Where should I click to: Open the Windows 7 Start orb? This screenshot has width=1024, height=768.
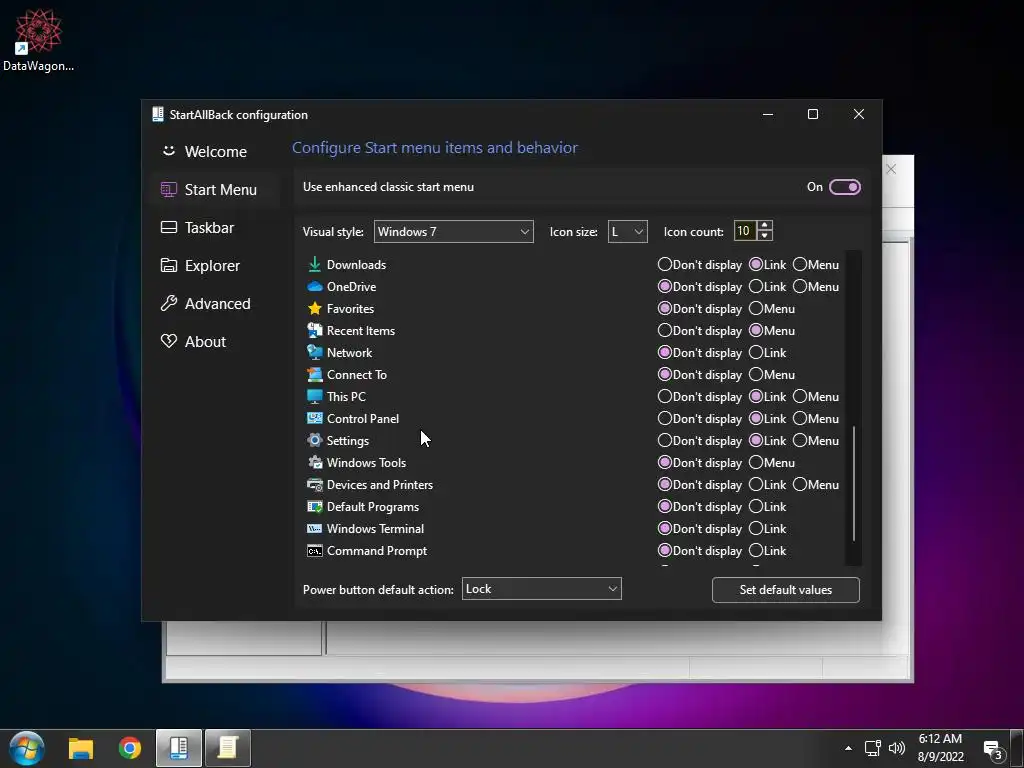click(27, 748)
